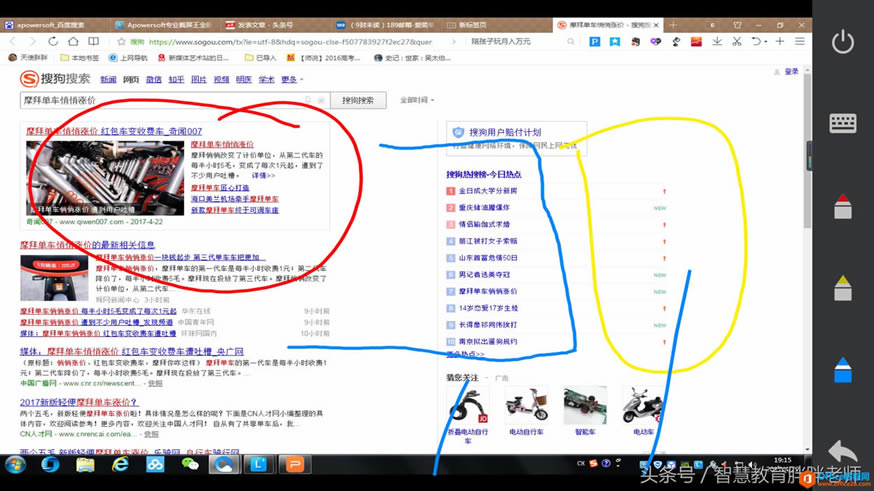874x491 pixels.
Task: Open a new tab with the plus button
Action: point(673,25)
